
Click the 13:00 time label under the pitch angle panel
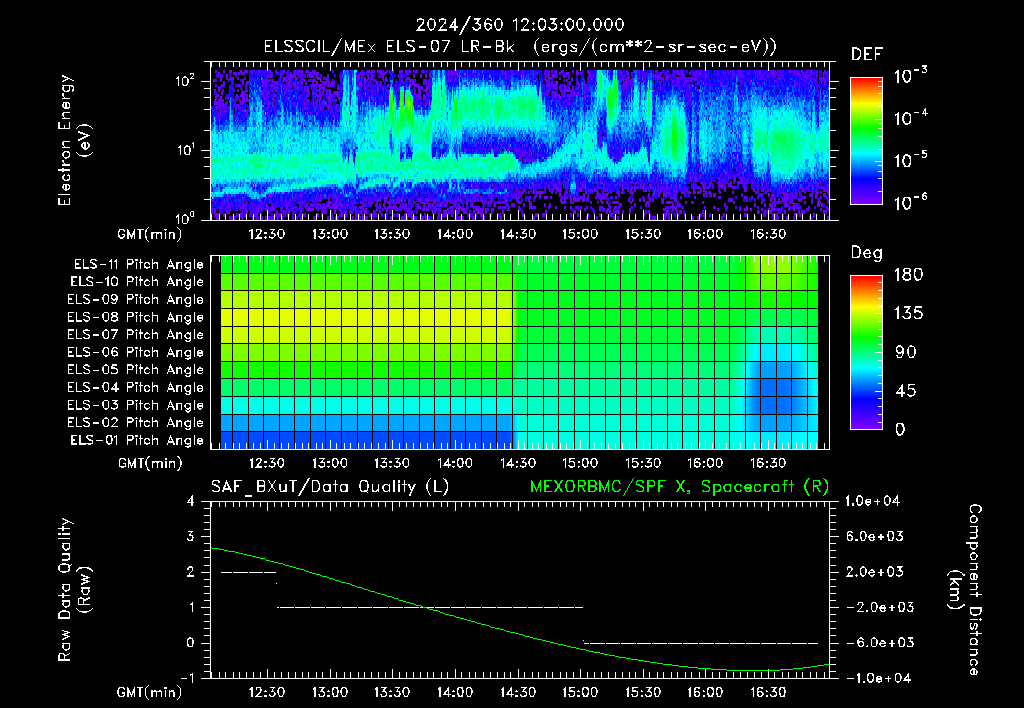329,463
